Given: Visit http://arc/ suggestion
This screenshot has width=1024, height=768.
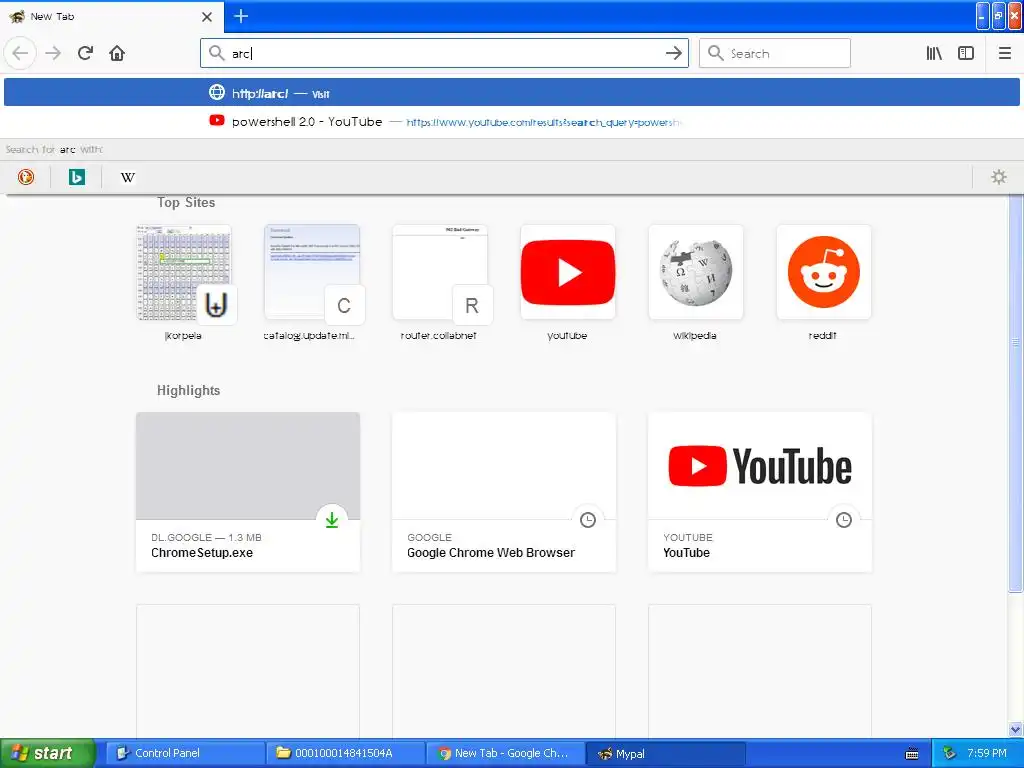Looking at the screenshot, I should point(512,93).
